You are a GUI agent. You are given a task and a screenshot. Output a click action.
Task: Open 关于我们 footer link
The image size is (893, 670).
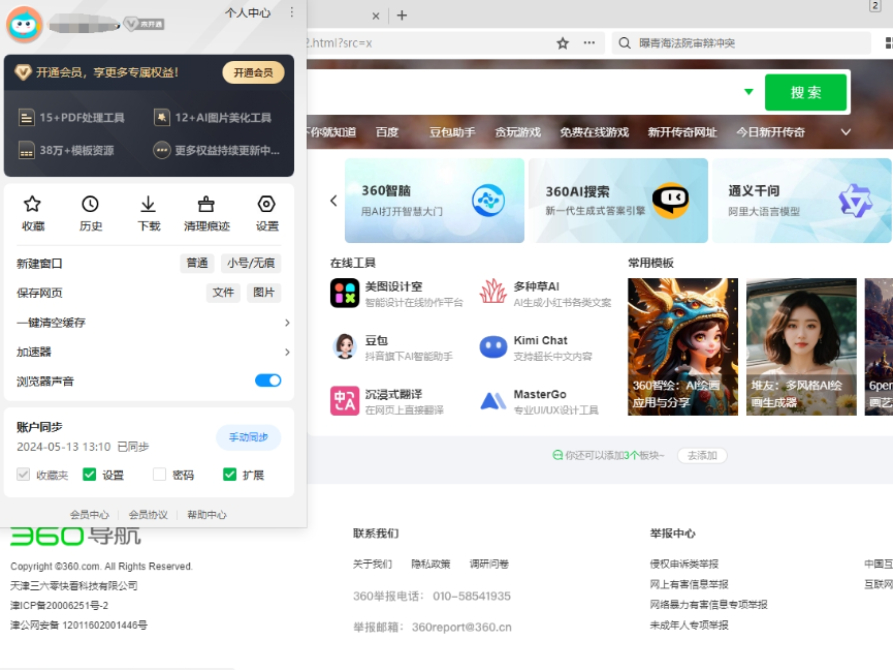(x=372, y=564)
